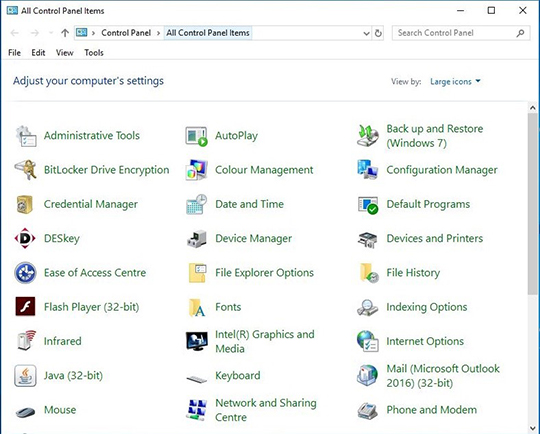Viewport: 540px width, 434px height.
Task: Open the Ease of Access Centre icon
Action: (25, 273)
